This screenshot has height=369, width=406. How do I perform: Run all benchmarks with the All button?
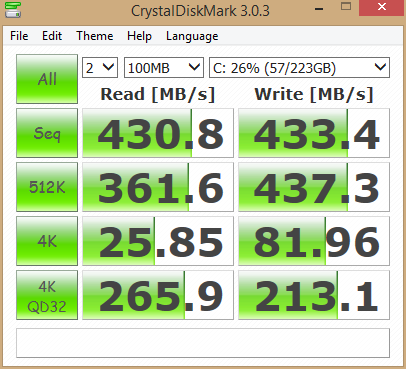coord(47,79)
